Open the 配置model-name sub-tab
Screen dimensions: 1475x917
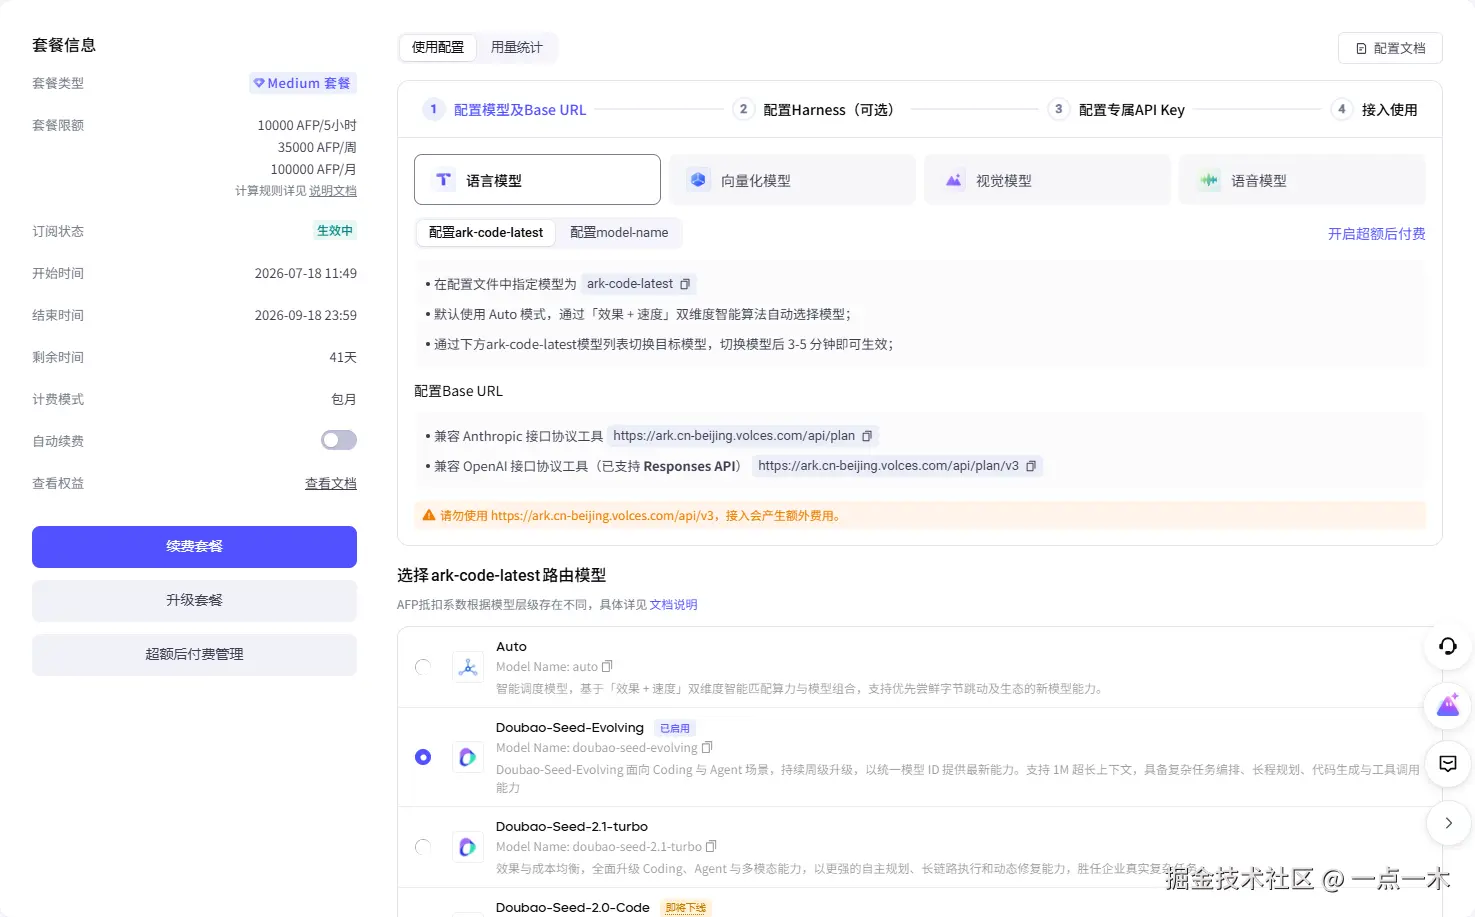619,232
